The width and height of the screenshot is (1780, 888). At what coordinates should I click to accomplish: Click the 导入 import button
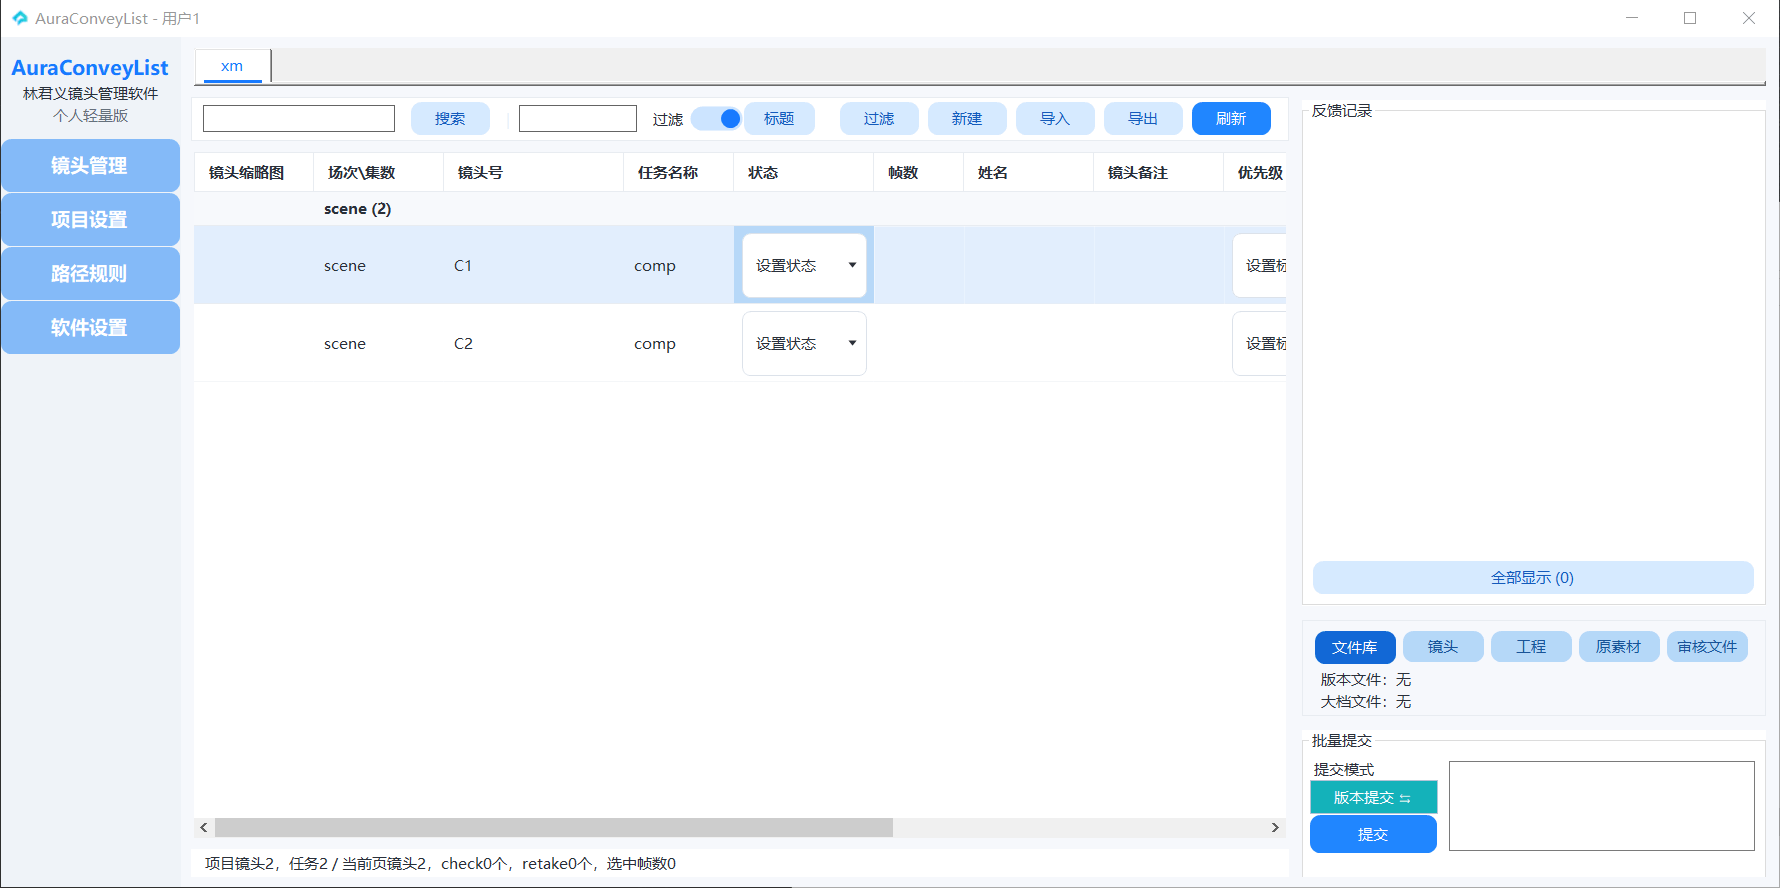tap(1055, 118)
